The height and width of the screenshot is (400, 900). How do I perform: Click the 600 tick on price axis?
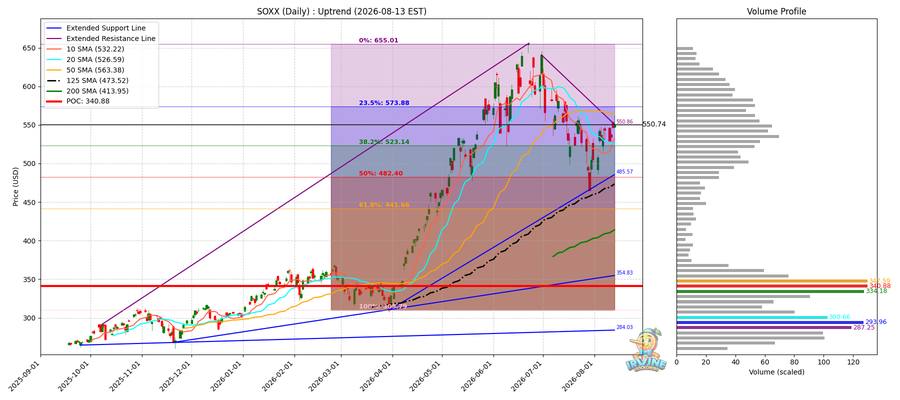point(30,87)
